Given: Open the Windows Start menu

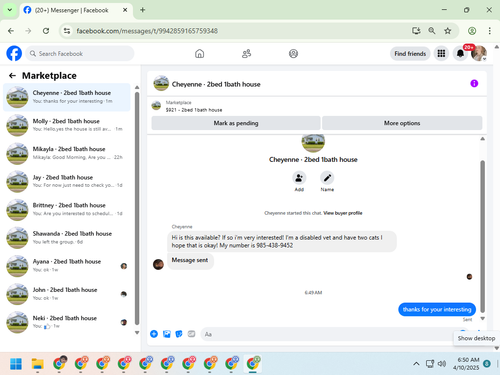Looking at the screenshot, I should pyautogui.click(x=16, y=364).
